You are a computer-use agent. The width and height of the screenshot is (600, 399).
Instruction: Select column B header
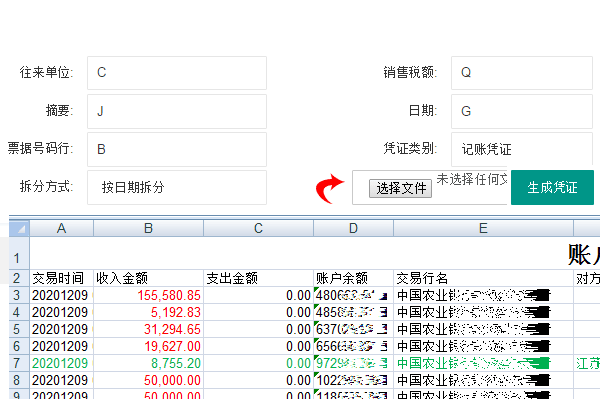point(148,228)
